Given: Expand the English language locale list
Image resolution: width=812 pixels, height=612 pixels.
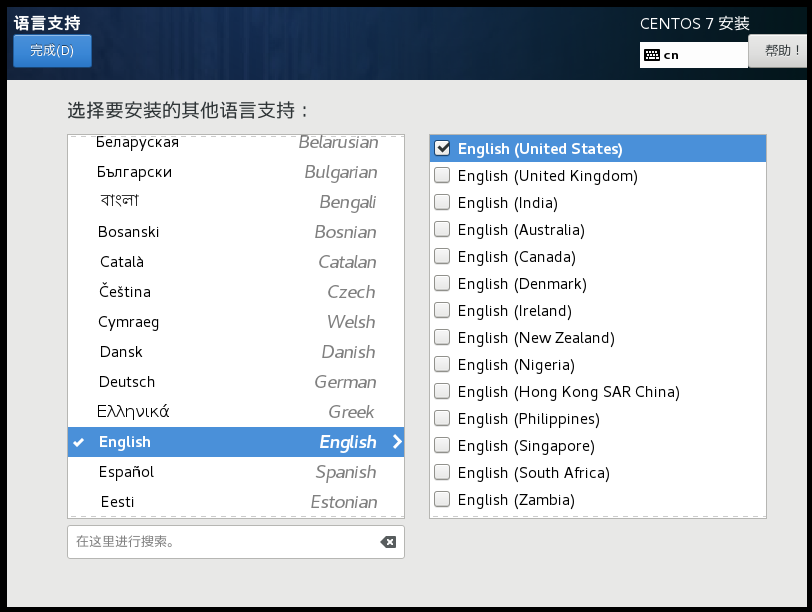Looking at the screenshot, I should click(395, 442).
